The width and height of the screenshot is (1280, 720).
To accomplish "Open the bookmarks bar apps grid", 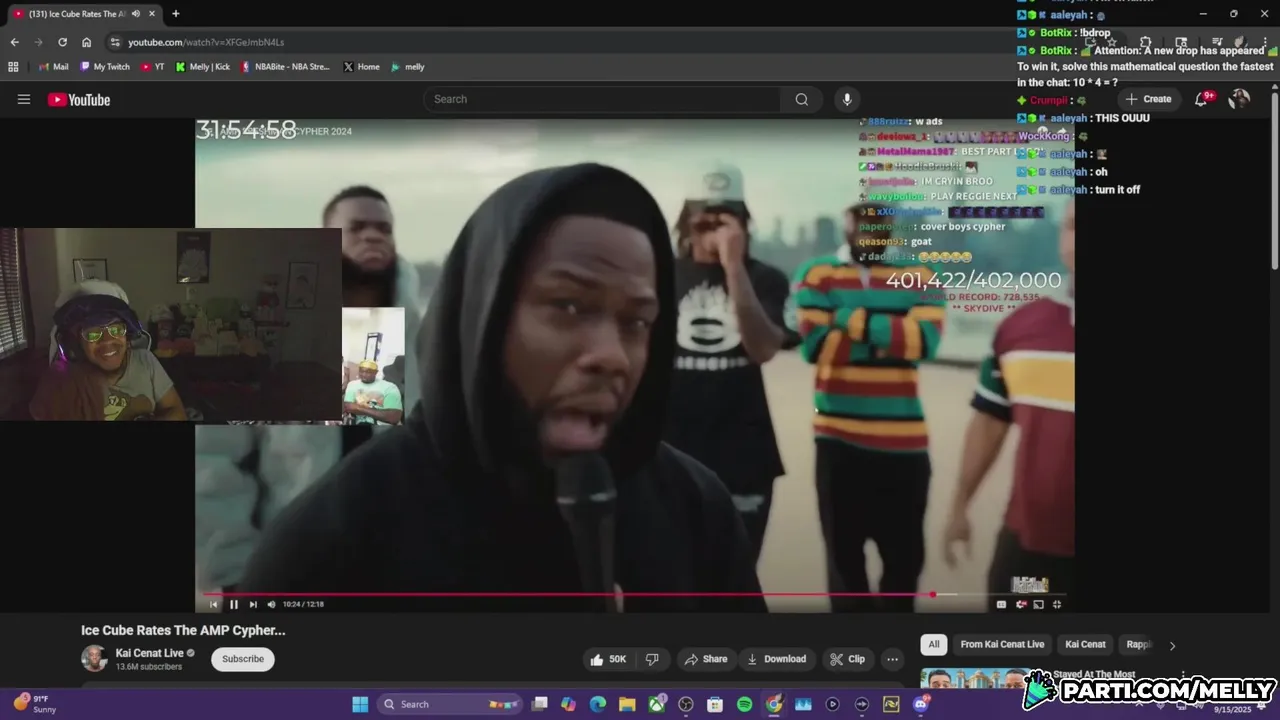I will 13,67.
